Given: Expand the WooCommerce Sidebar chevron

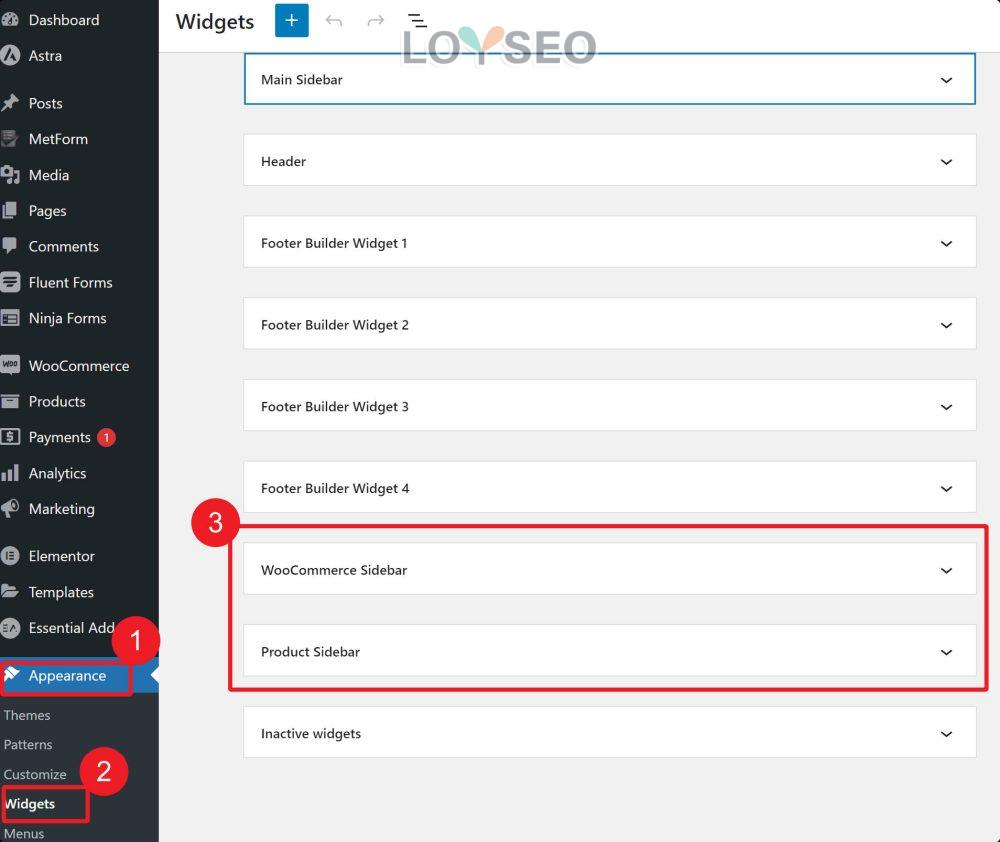Looking at the screenshot, I should point(946,570).
